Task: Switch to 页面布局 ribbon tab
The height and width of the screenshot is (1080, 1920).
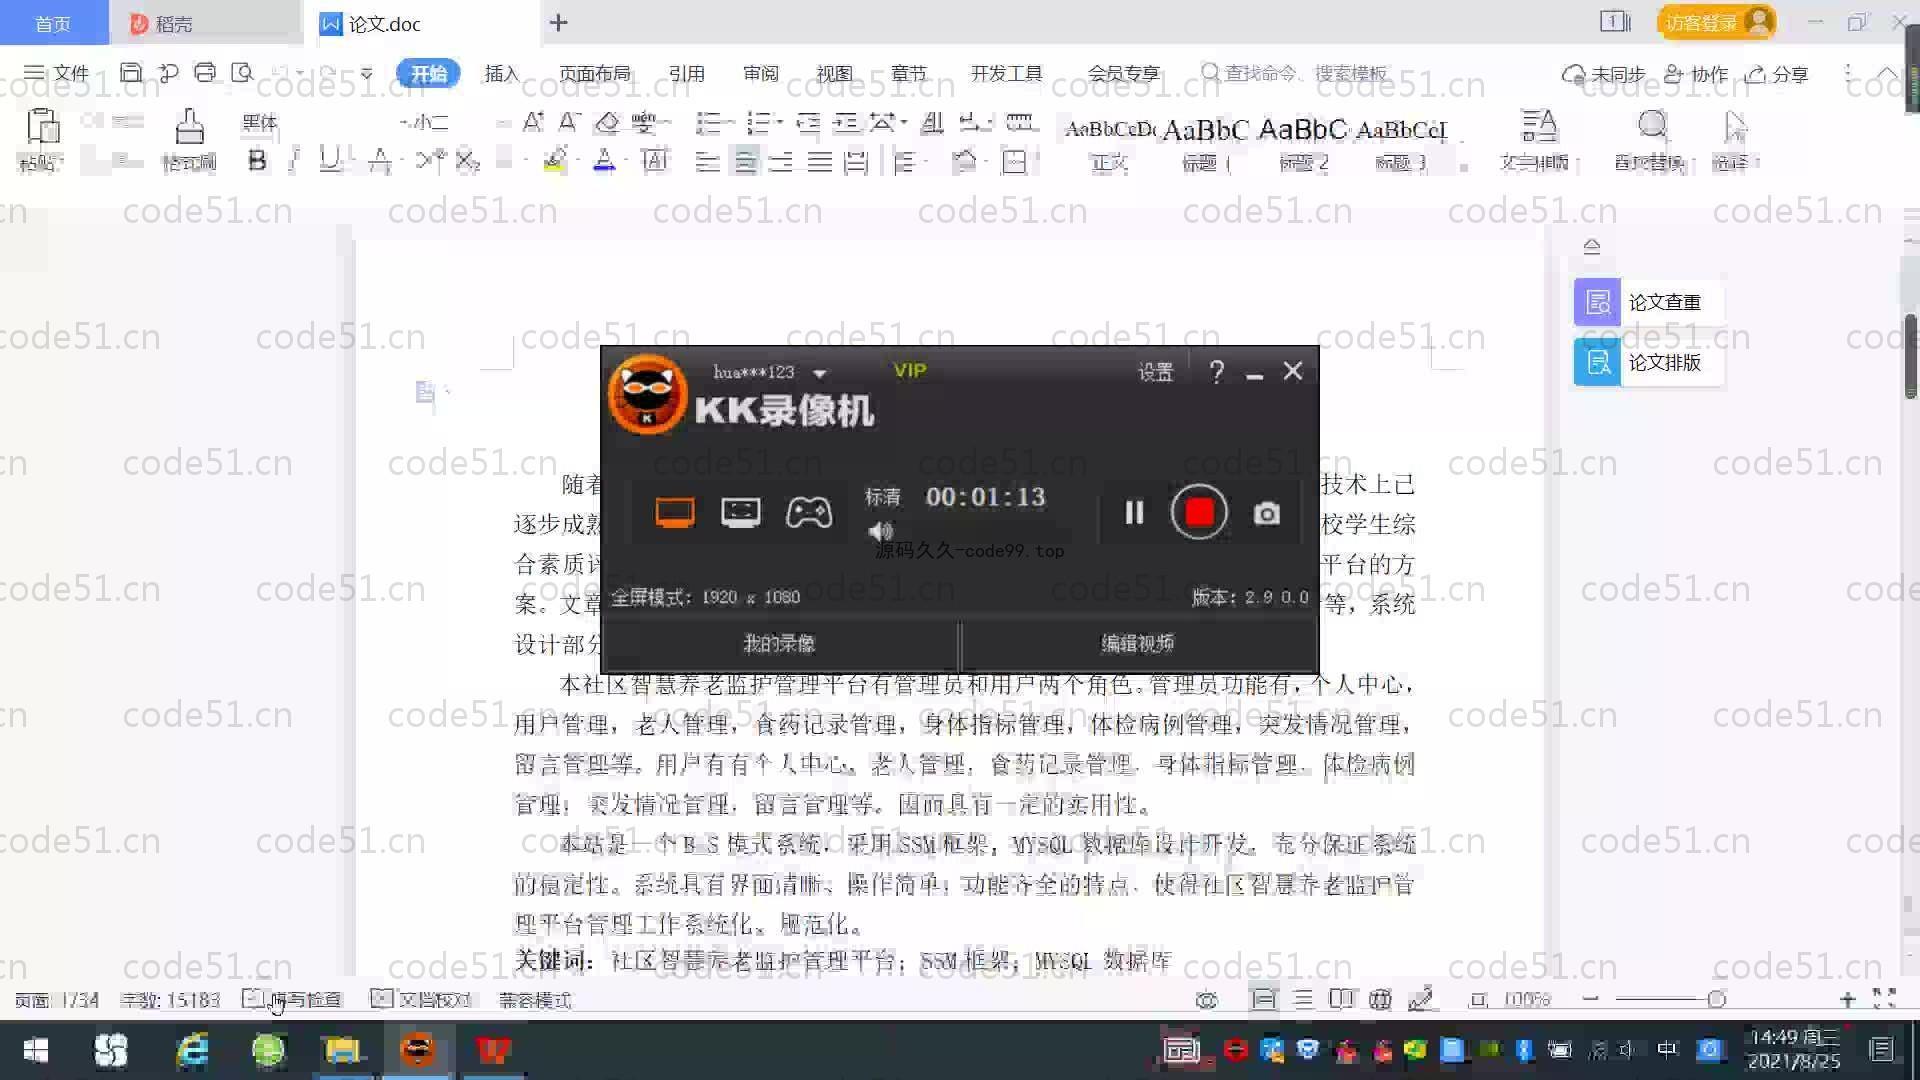Action: (x=594, y=73)
